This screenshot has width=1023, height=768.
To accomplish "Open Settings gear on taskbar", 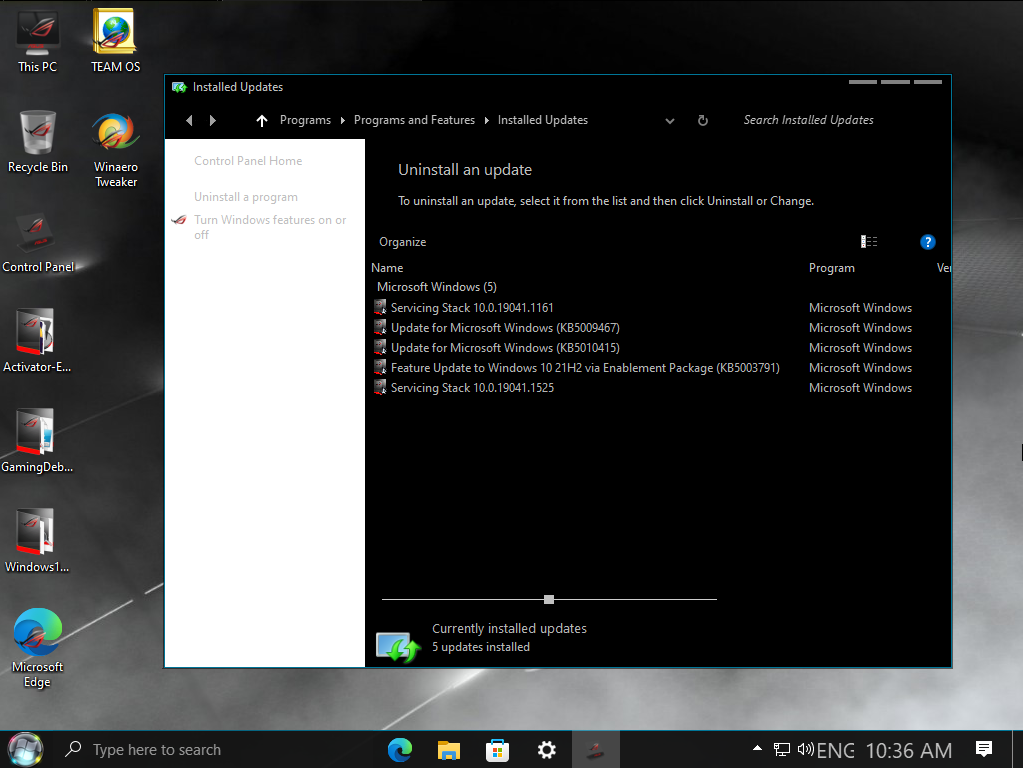I will coord(547,750).
